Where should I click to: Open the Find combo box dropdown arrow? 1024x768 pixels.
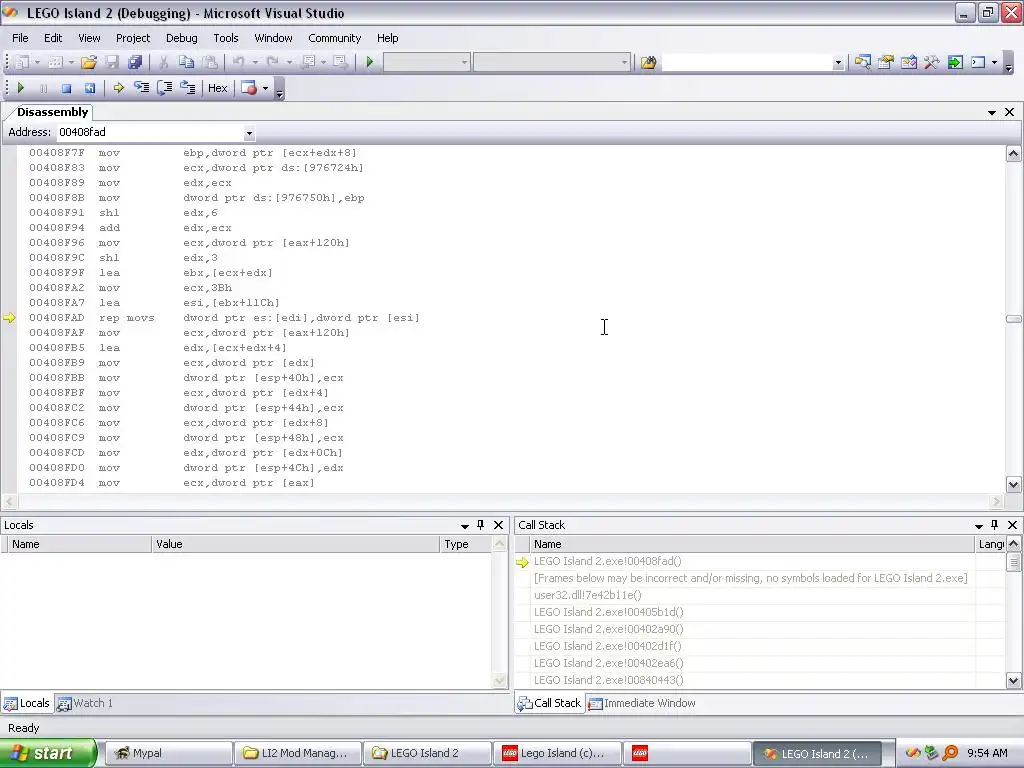point(838,63)
